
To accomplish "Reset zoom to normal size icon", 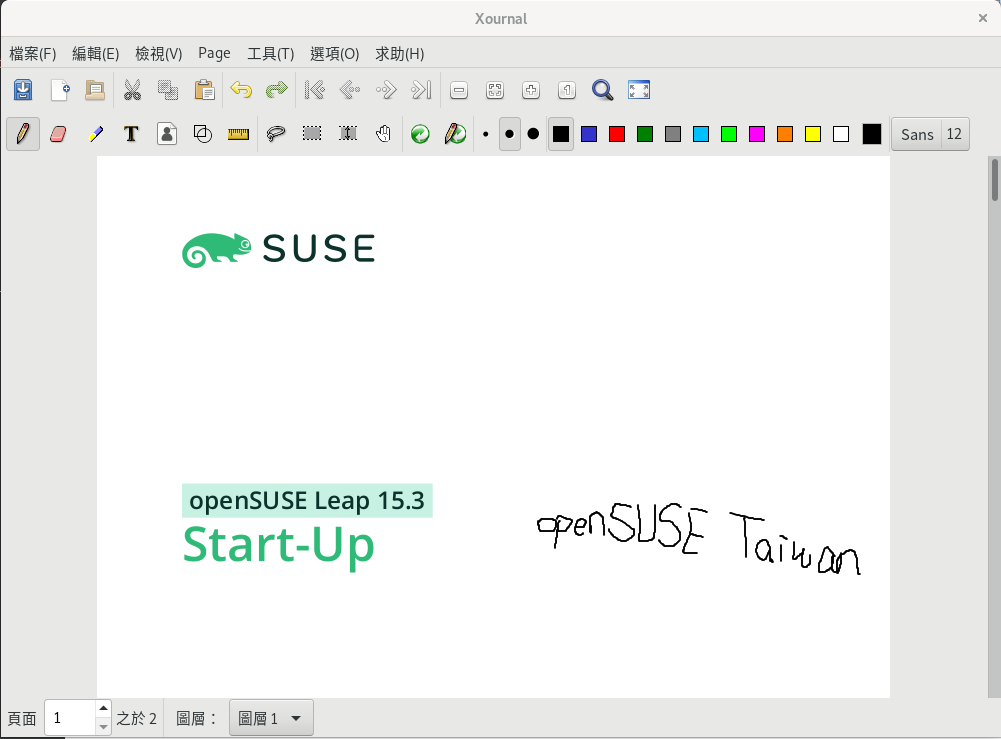I will coord(567,90).
